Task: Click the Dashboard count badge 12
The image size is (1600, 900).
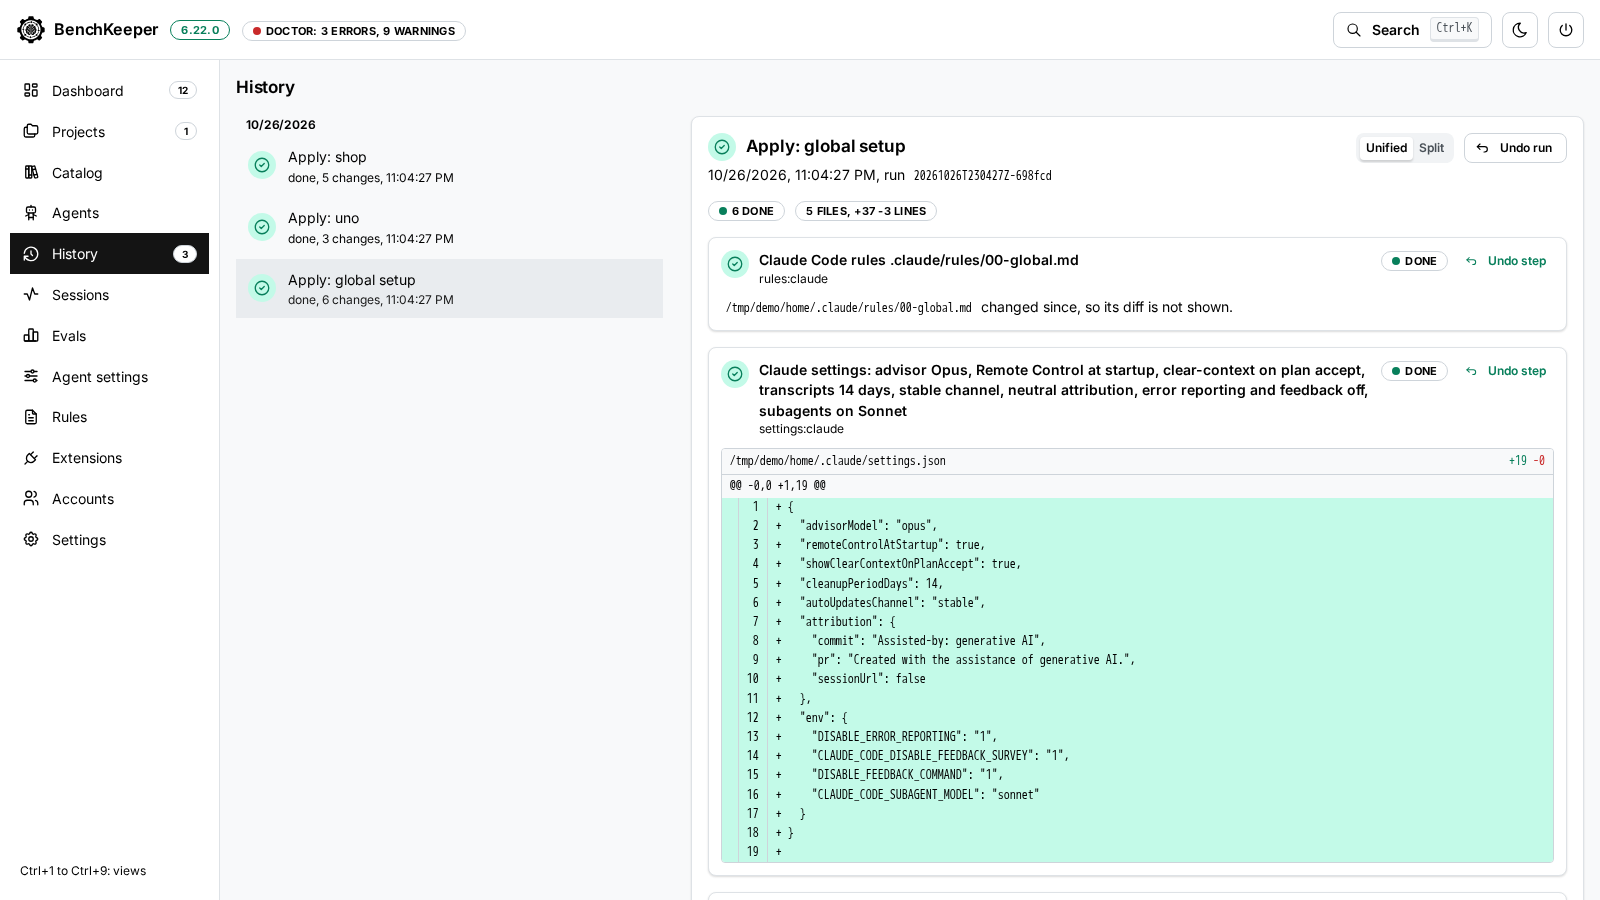Action: [x=183, y=91]
